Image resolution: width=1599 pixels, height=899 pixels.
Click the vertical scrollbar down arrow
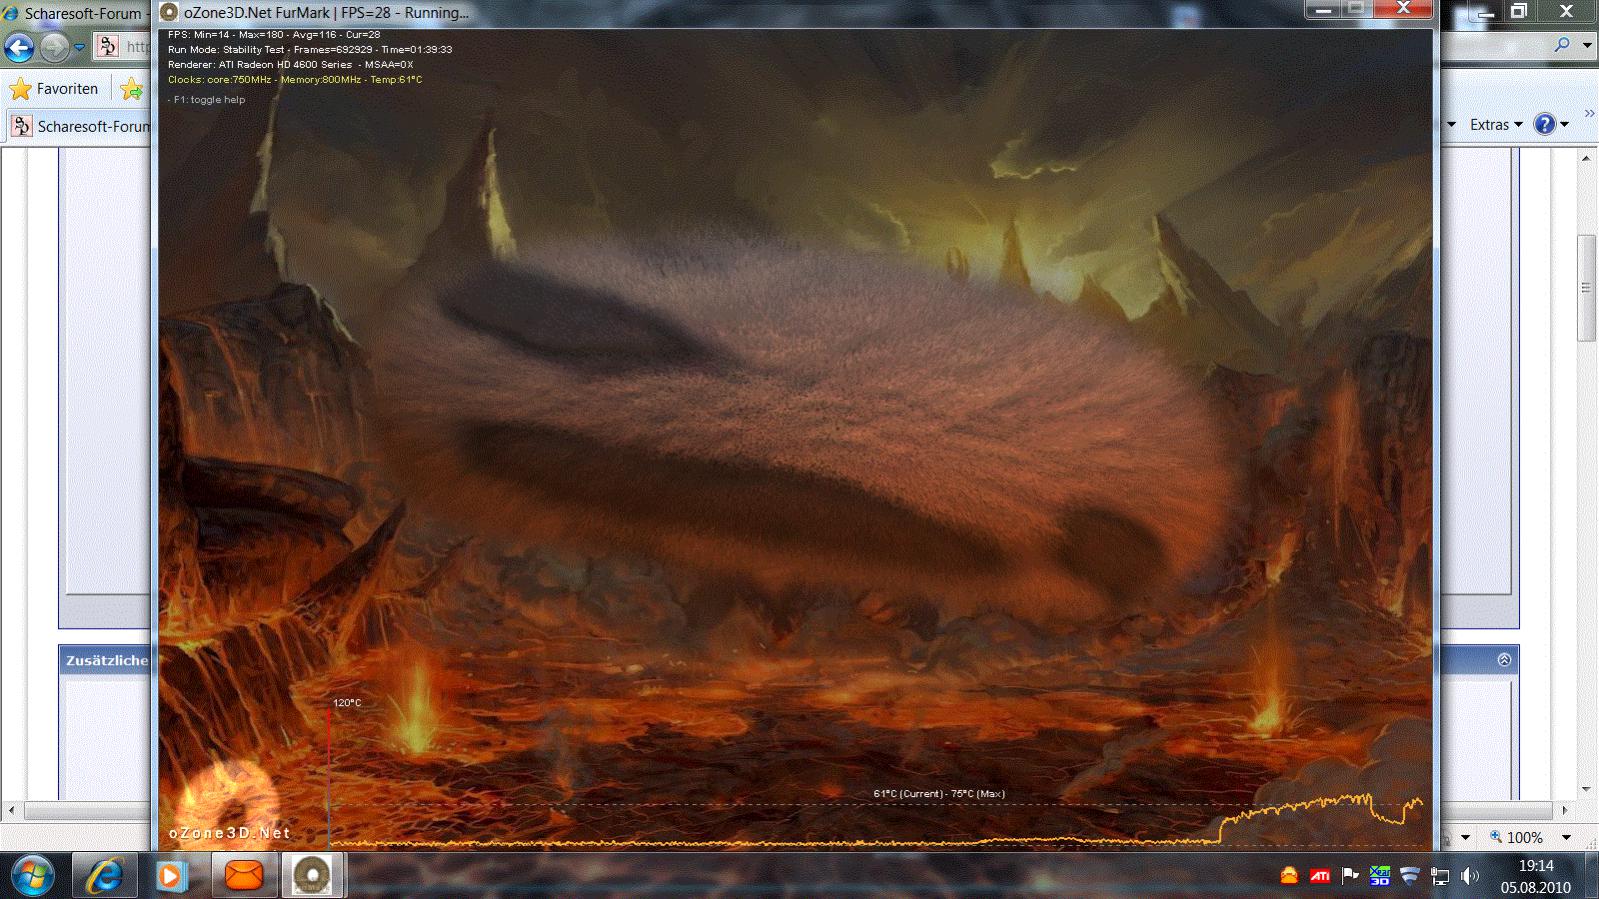point(1586,789)
